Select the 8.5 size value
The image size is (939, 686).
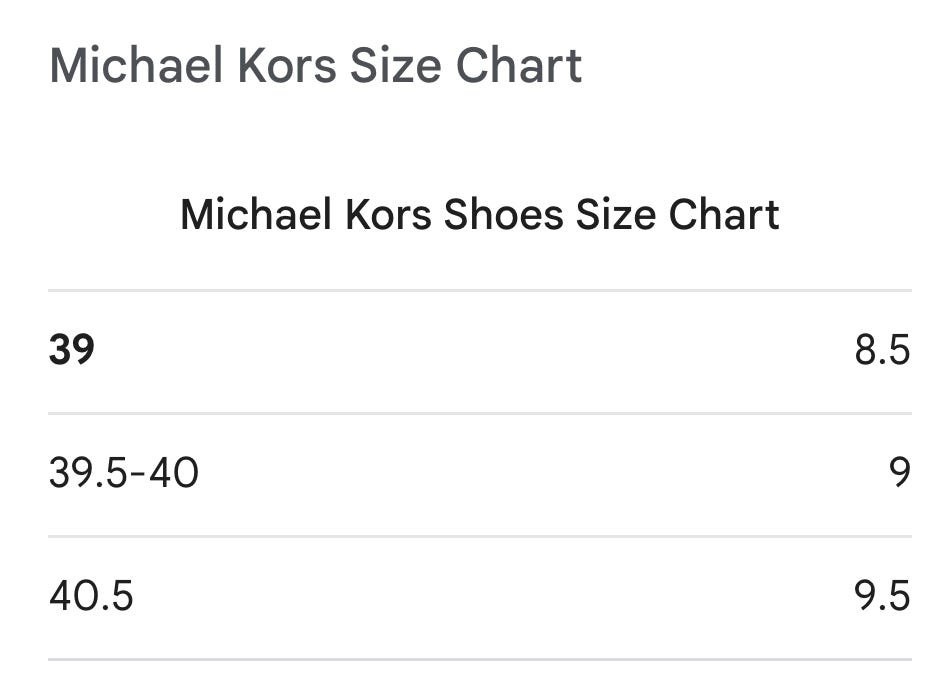click(881, 351)
